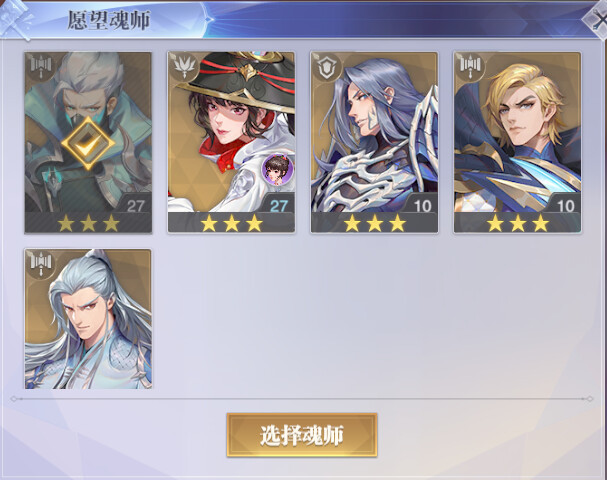Click the gold checkmark on masked hero card
Image resolution: width=607 pixels, height=480 pixels.
click(88, 143)
